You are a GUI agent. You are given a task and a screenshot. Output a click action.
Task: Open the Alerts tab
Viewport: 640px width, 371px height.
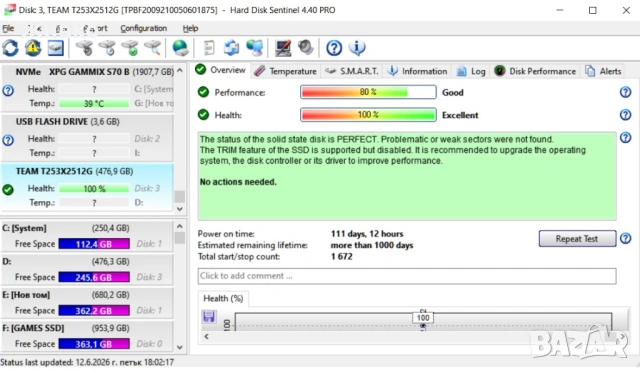pos(603,71)
